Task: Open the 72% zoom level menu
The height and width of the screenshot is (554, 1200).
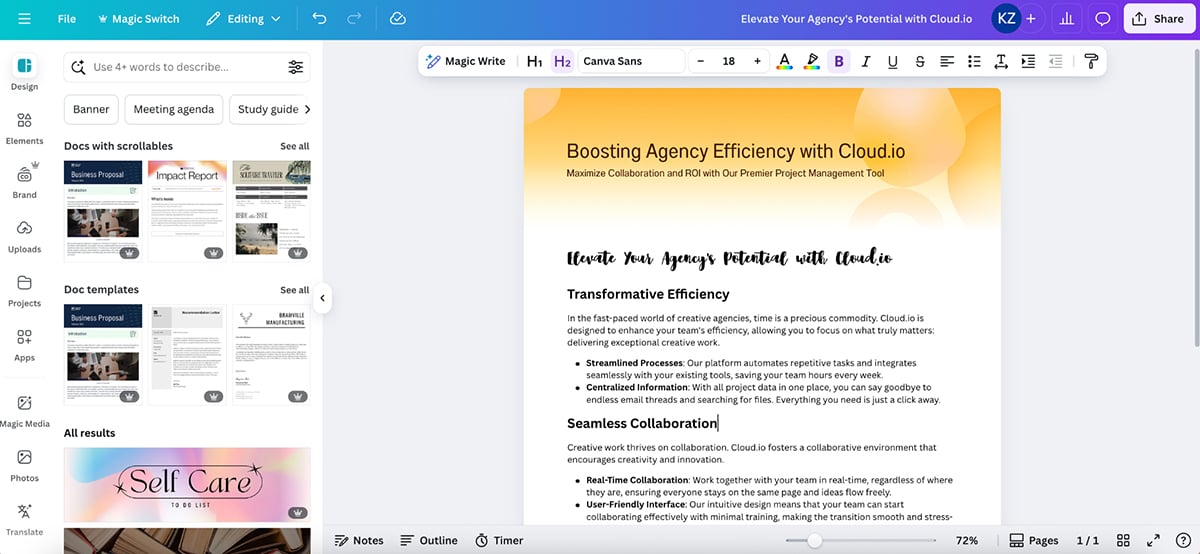Action: click(x=967, y=540)
